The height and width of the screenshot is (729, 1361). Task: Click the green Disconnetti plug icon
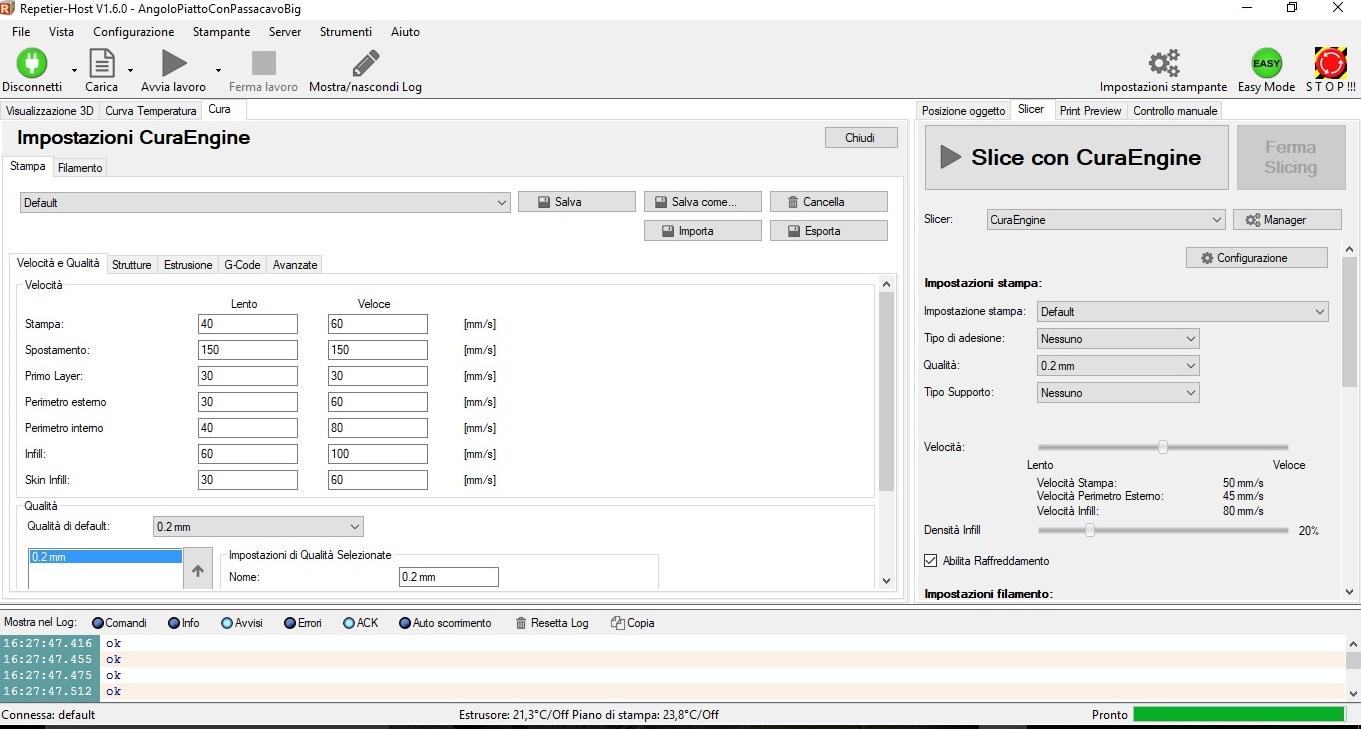click(32, 63)
